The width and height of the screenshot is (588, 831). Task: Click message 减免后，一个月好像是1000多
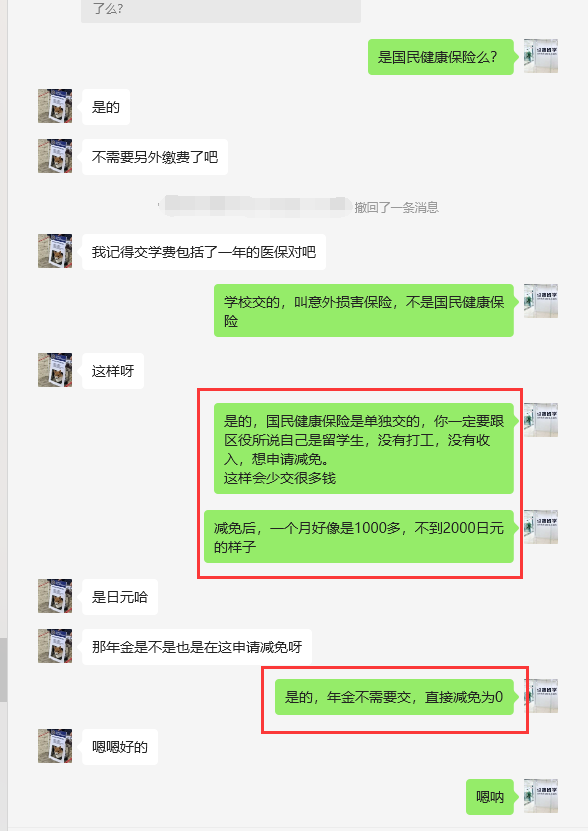pos(359,536)
